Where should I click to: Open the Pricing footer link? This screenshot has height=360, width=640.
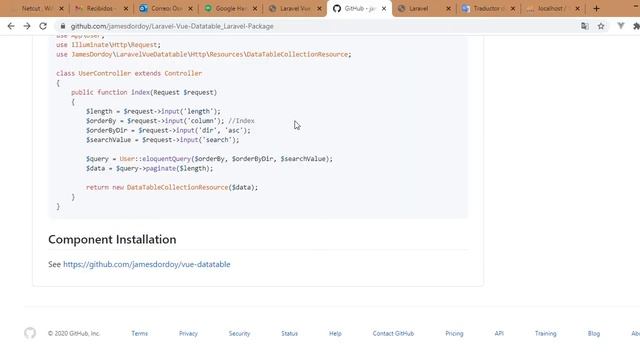click(454, 333)
